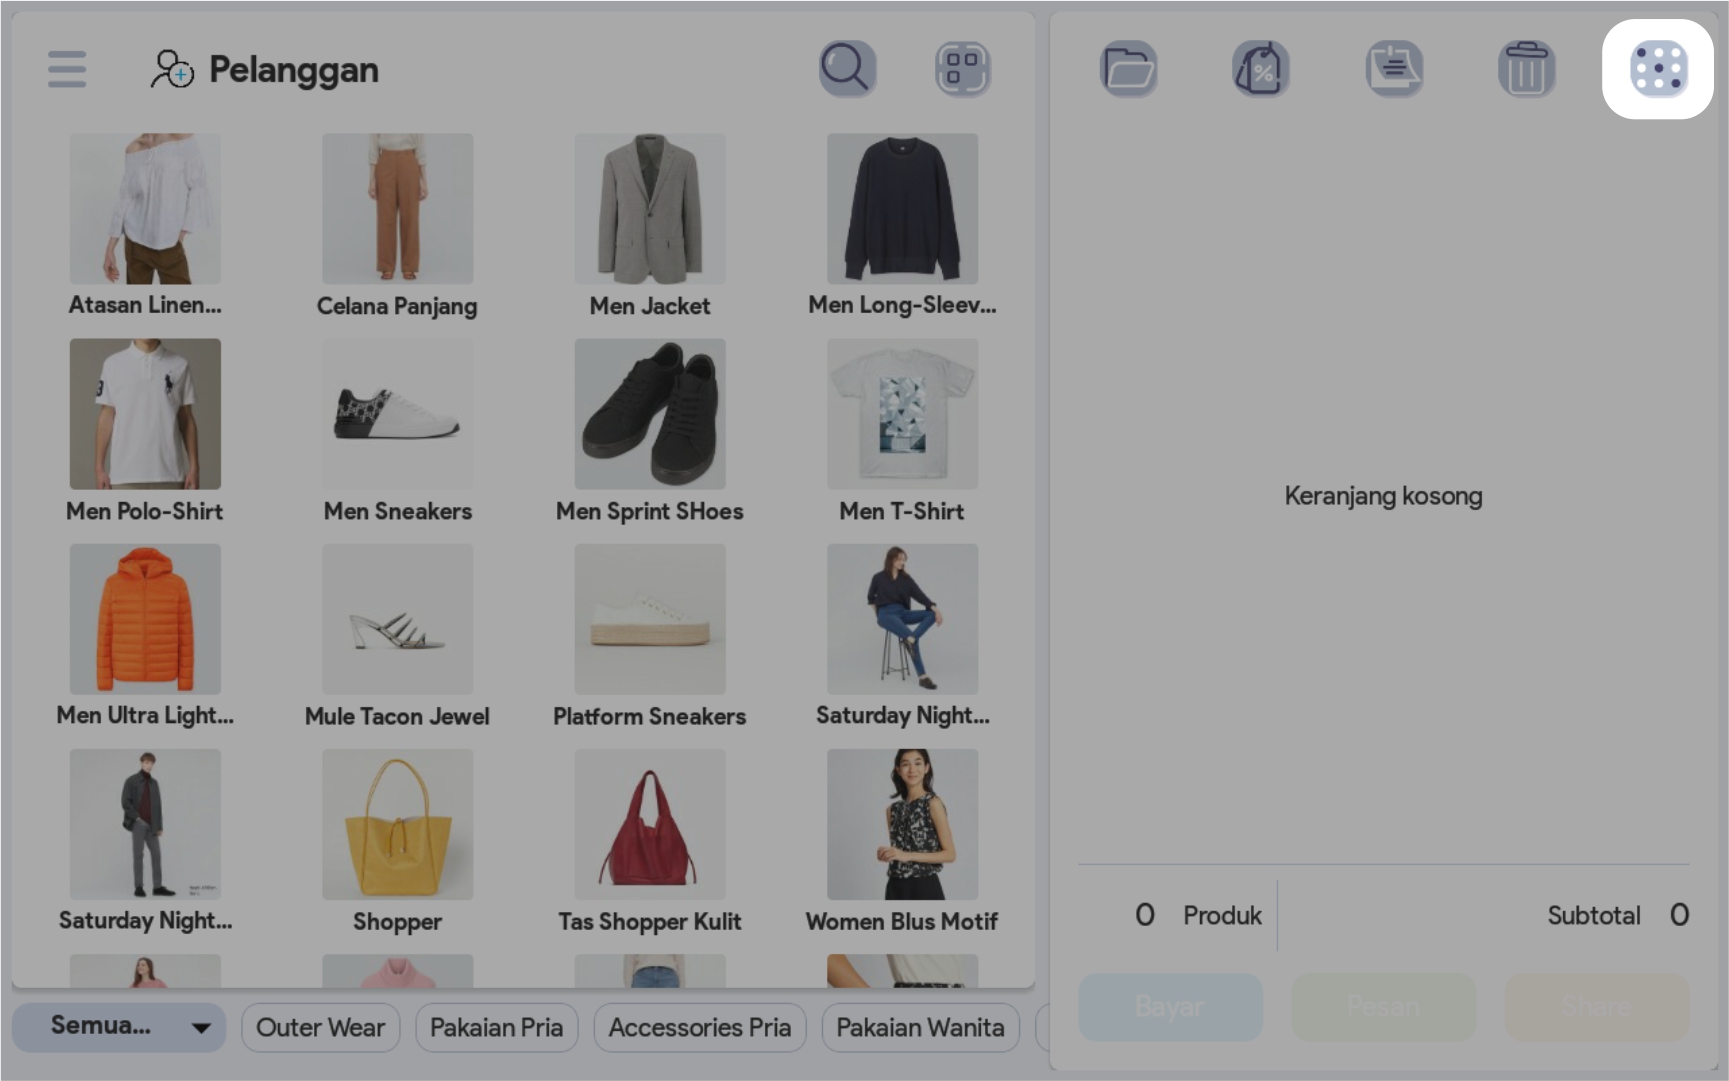Viewport: 1729px width, 1081px height.
Task: Open saved orders folder icon
Action: point(1129,69)
